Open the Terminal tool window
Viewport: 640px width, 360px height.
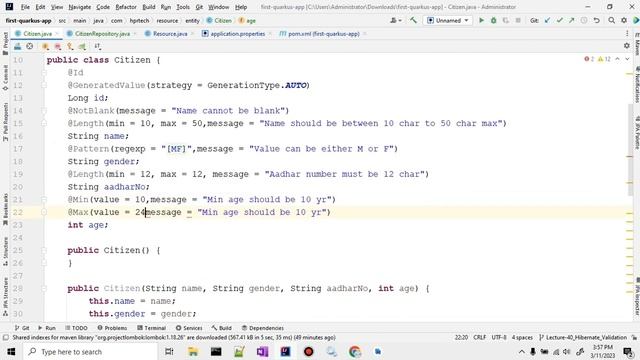[151, 328]
